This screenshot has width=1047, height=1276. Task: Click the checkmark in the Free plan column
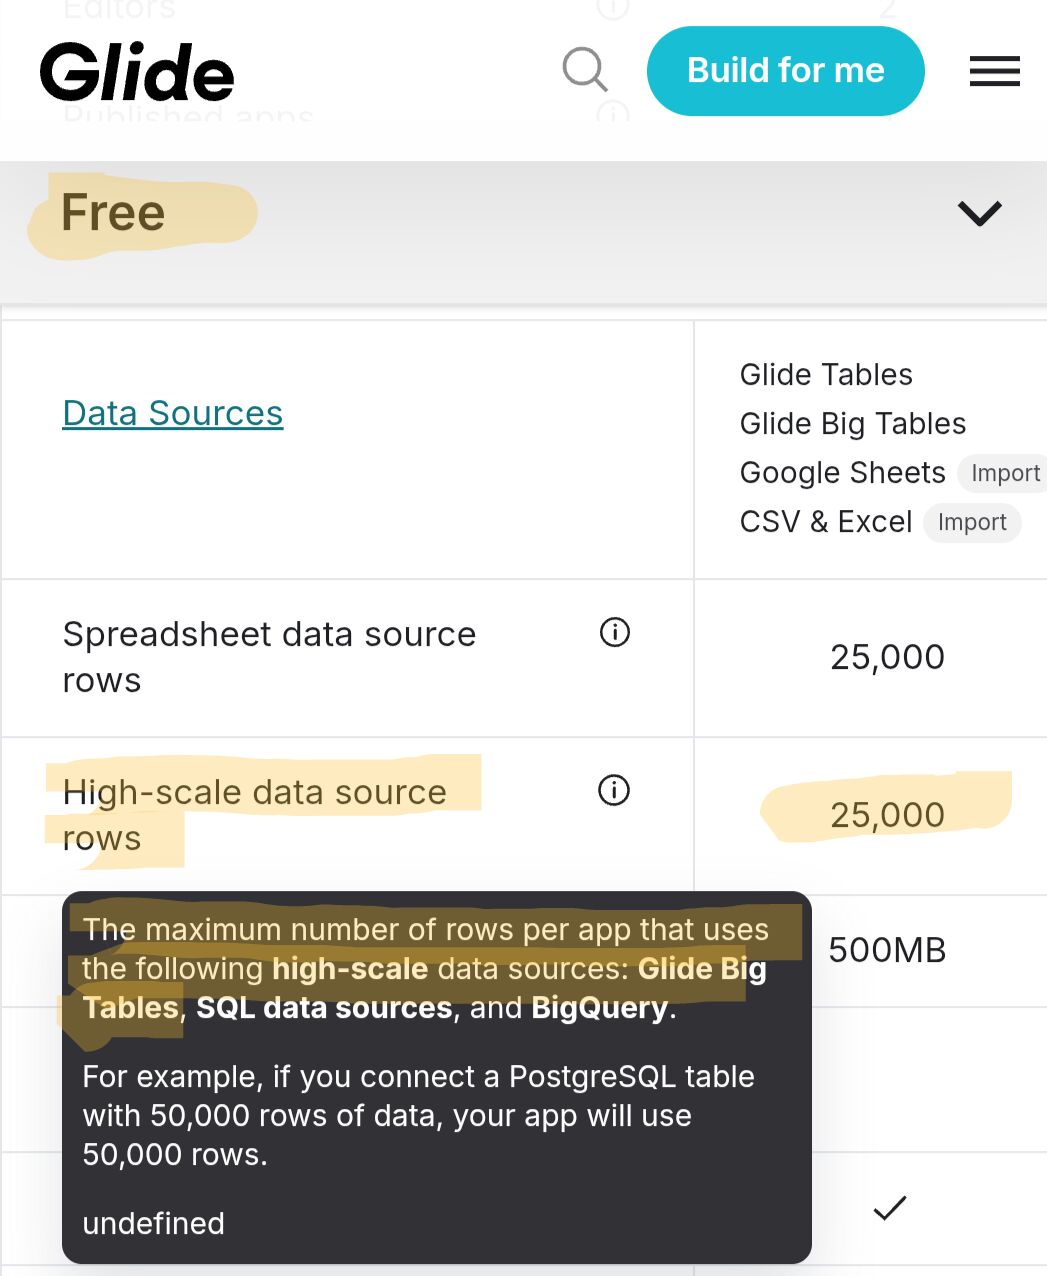coord(889,1208)
